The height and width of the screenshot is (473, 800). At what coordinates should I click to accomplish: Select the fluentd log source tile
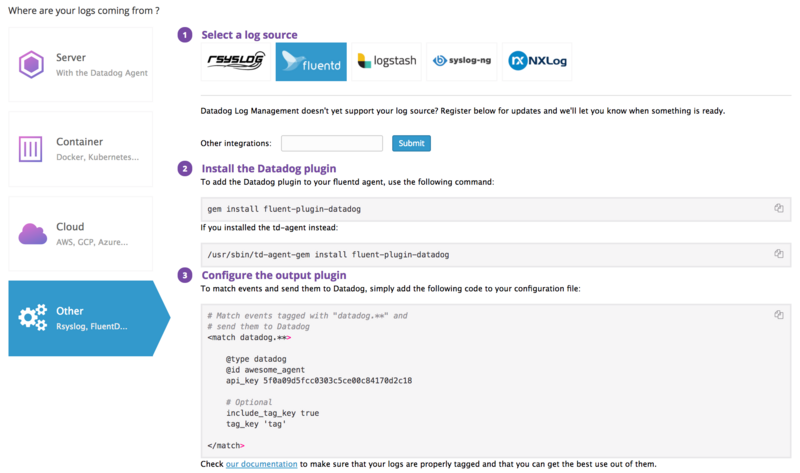(x=311, y=61)
